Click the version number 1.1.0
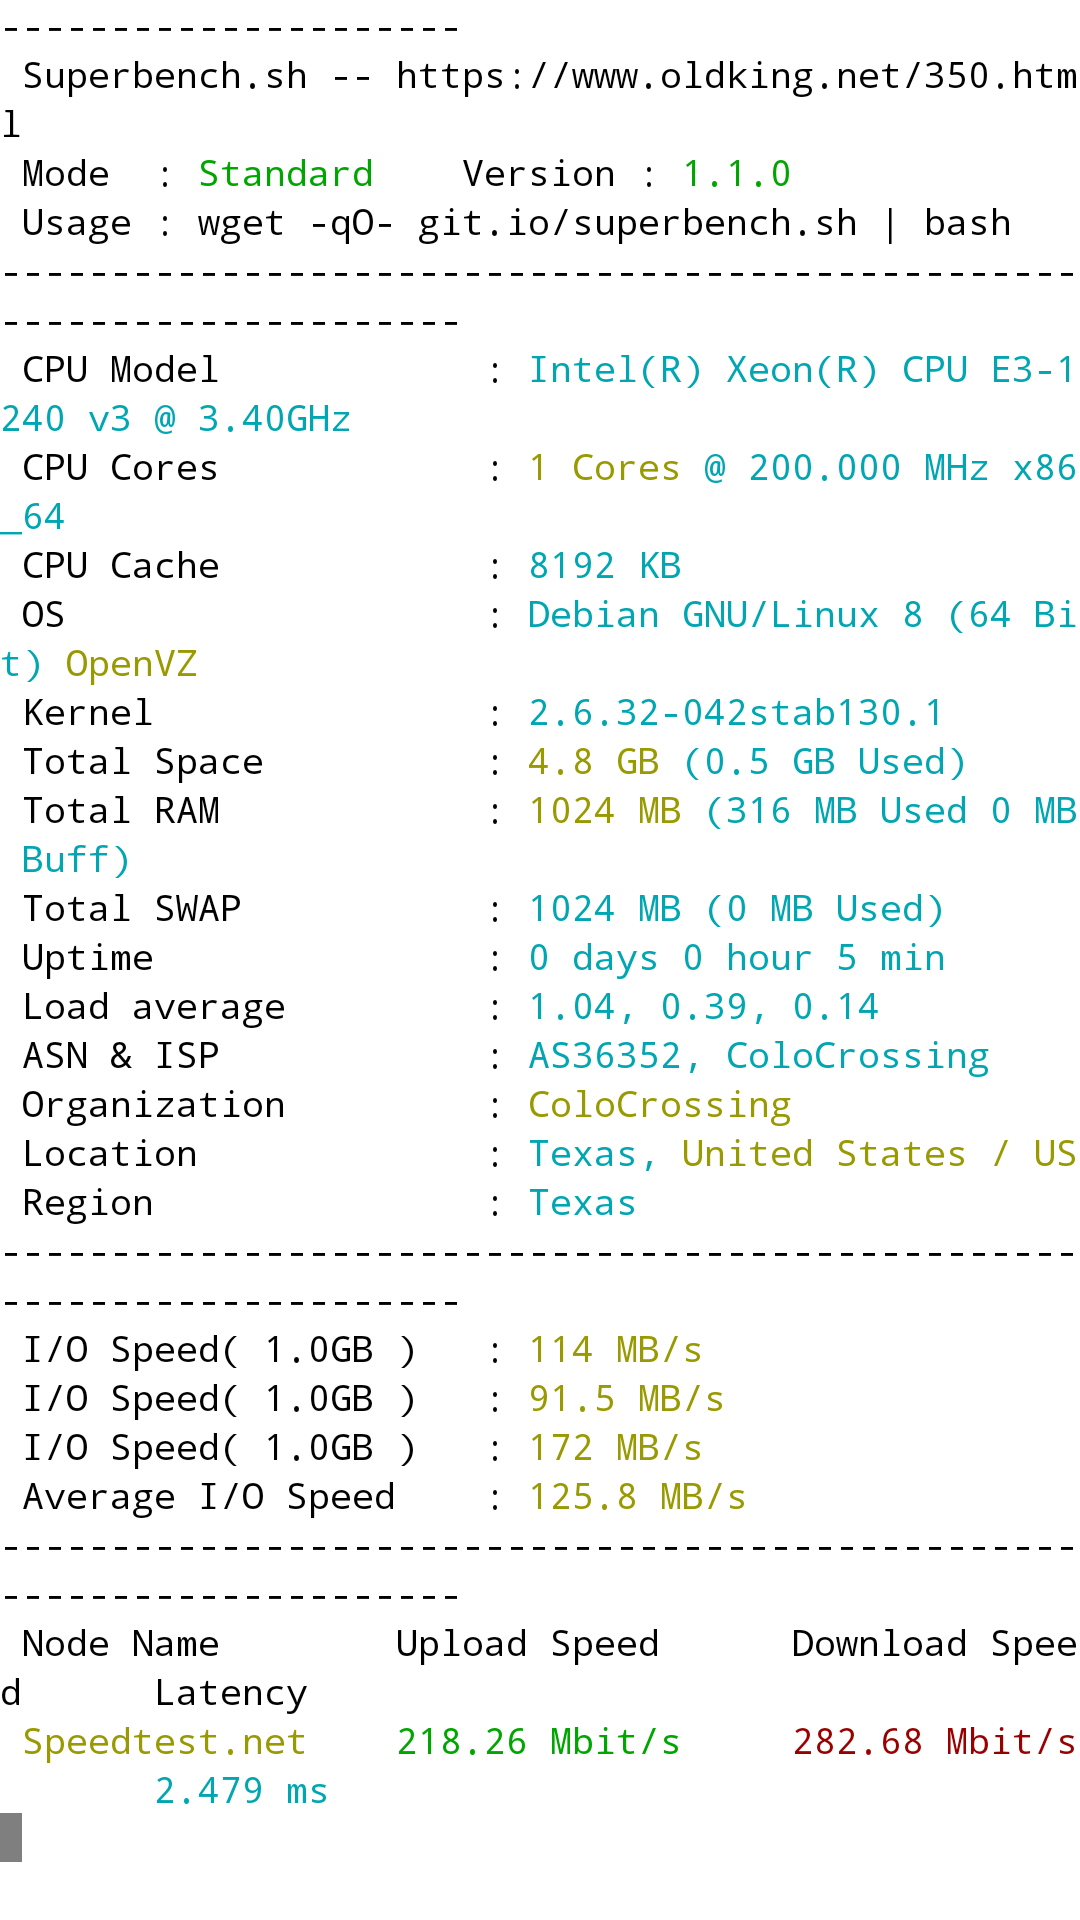 737,174
